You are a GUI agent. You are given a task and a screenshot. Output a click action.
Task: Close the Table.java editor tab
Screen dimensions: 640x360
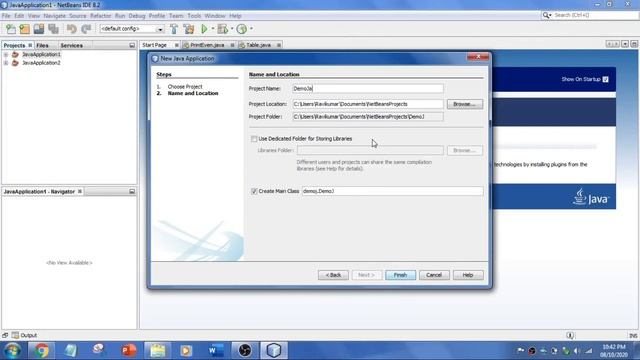pyautogui.click(x=279, y=45)
